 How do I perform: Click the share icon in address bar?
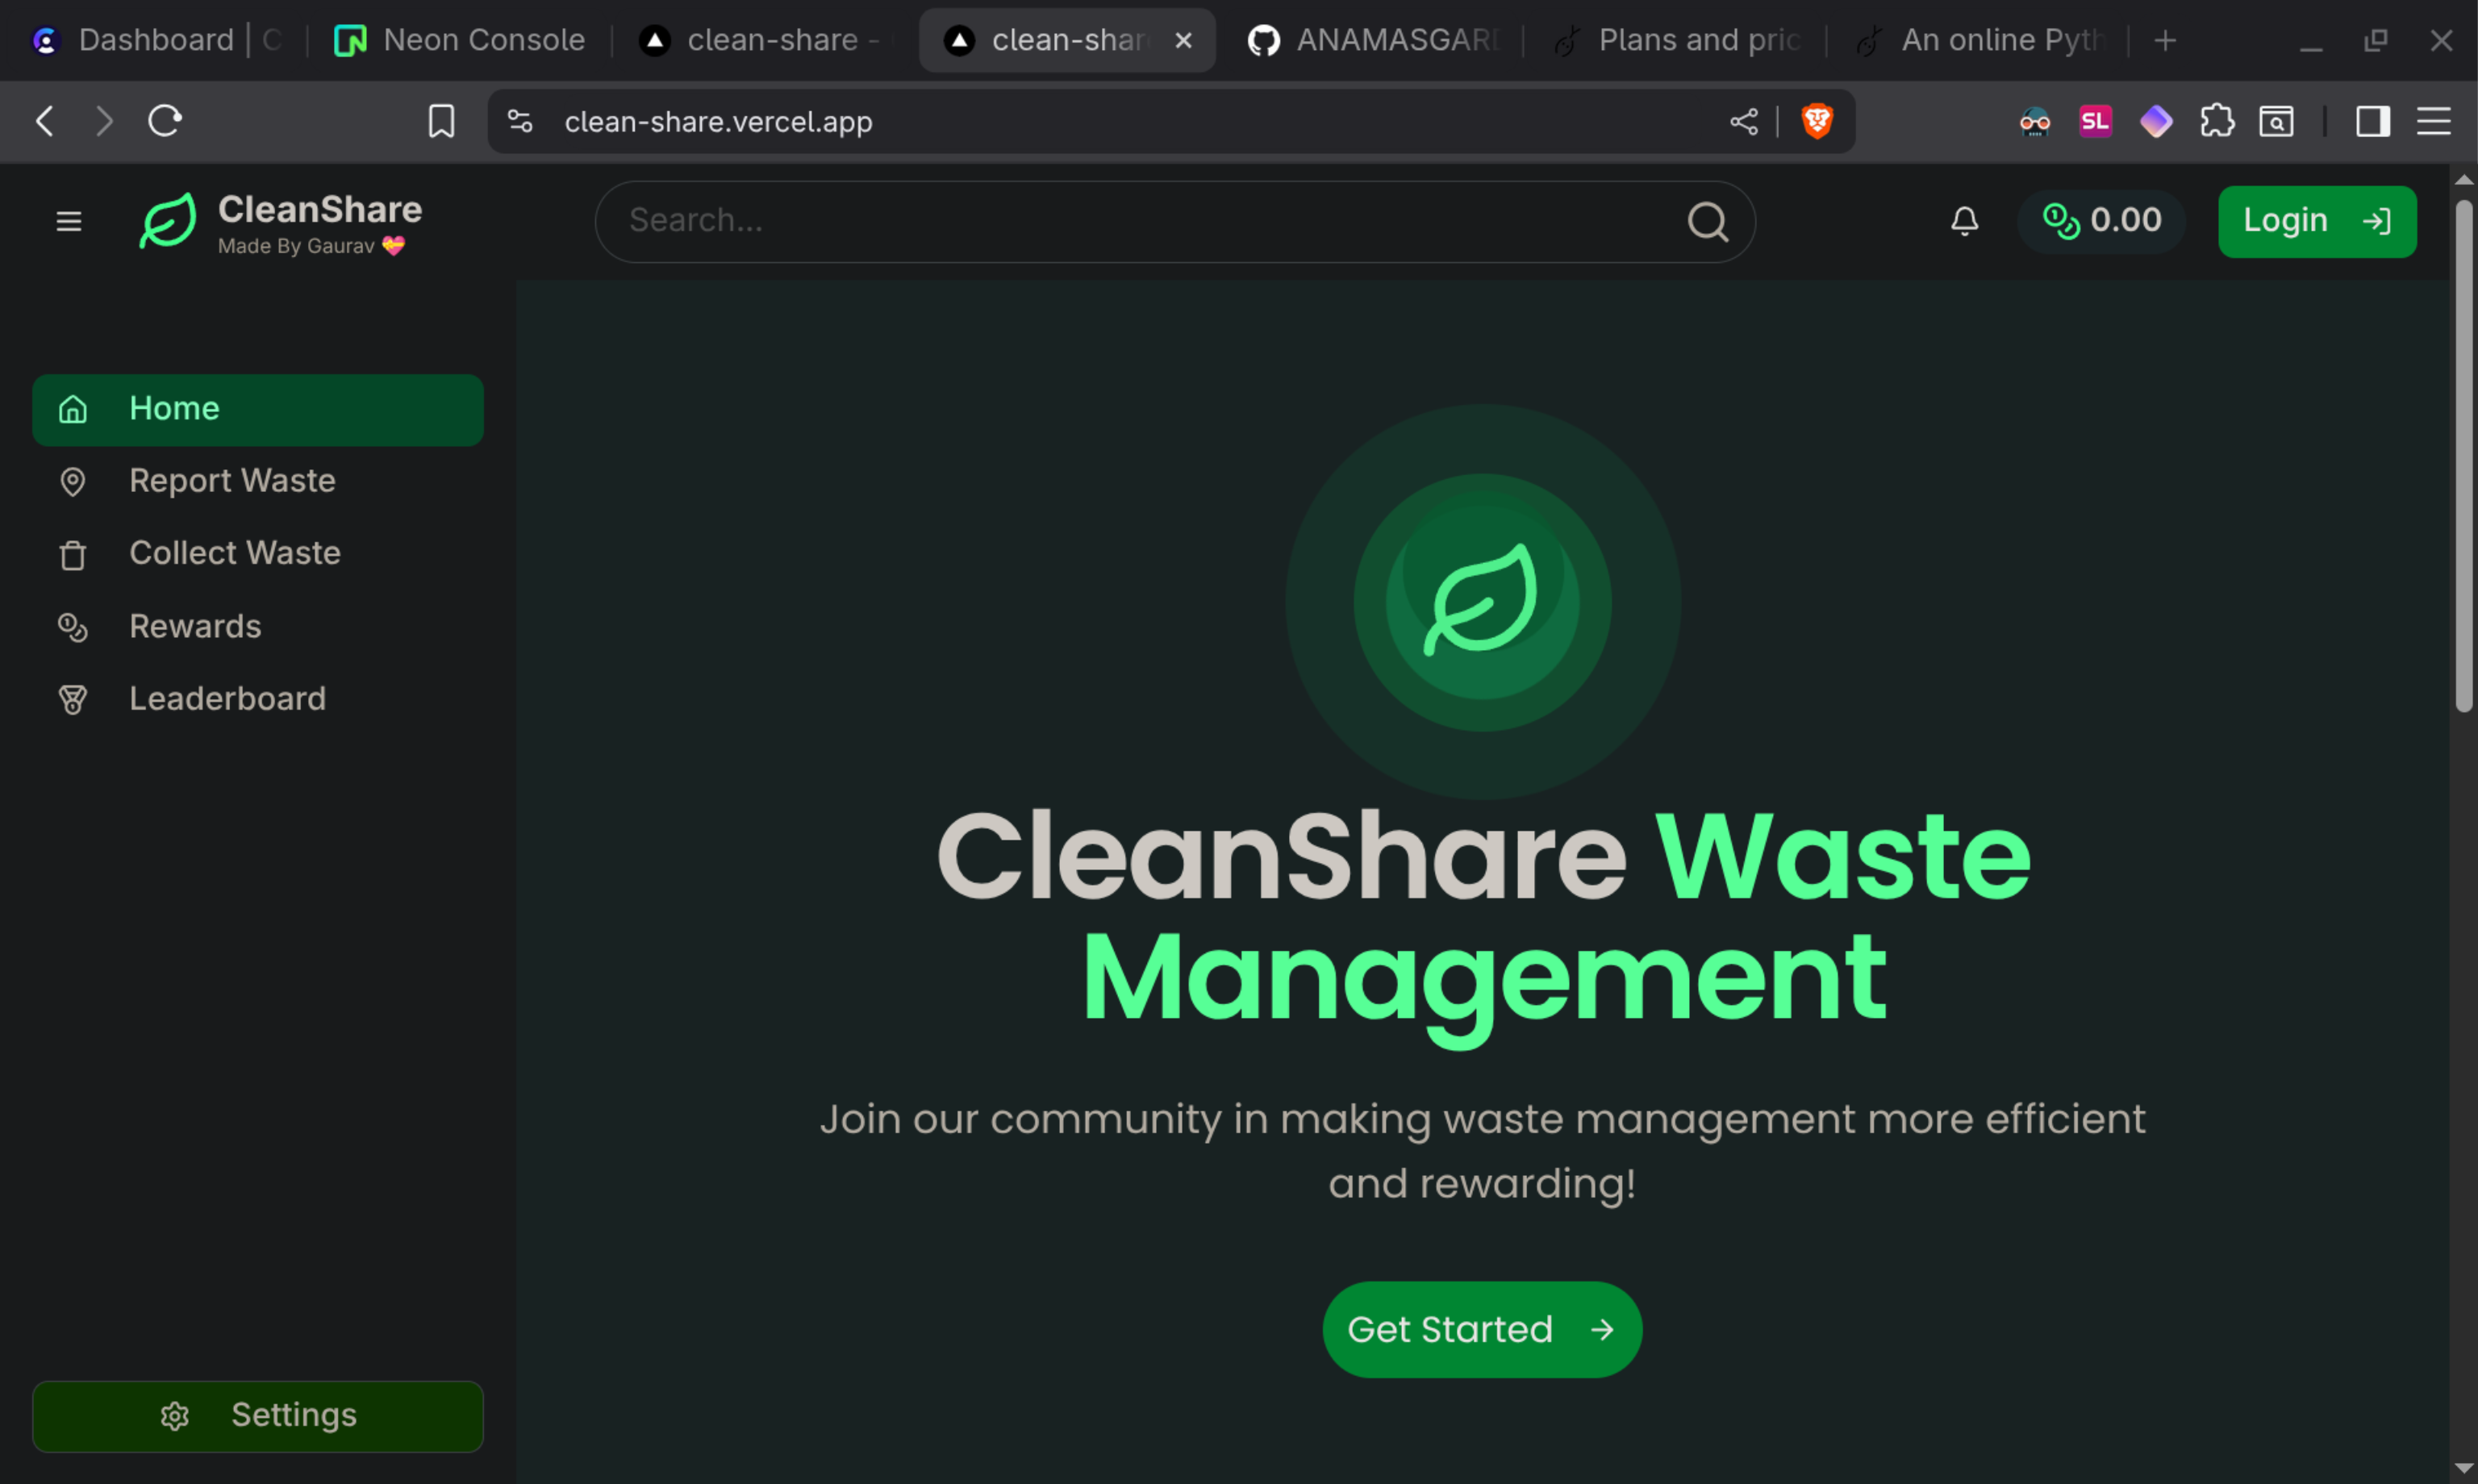1743,121
